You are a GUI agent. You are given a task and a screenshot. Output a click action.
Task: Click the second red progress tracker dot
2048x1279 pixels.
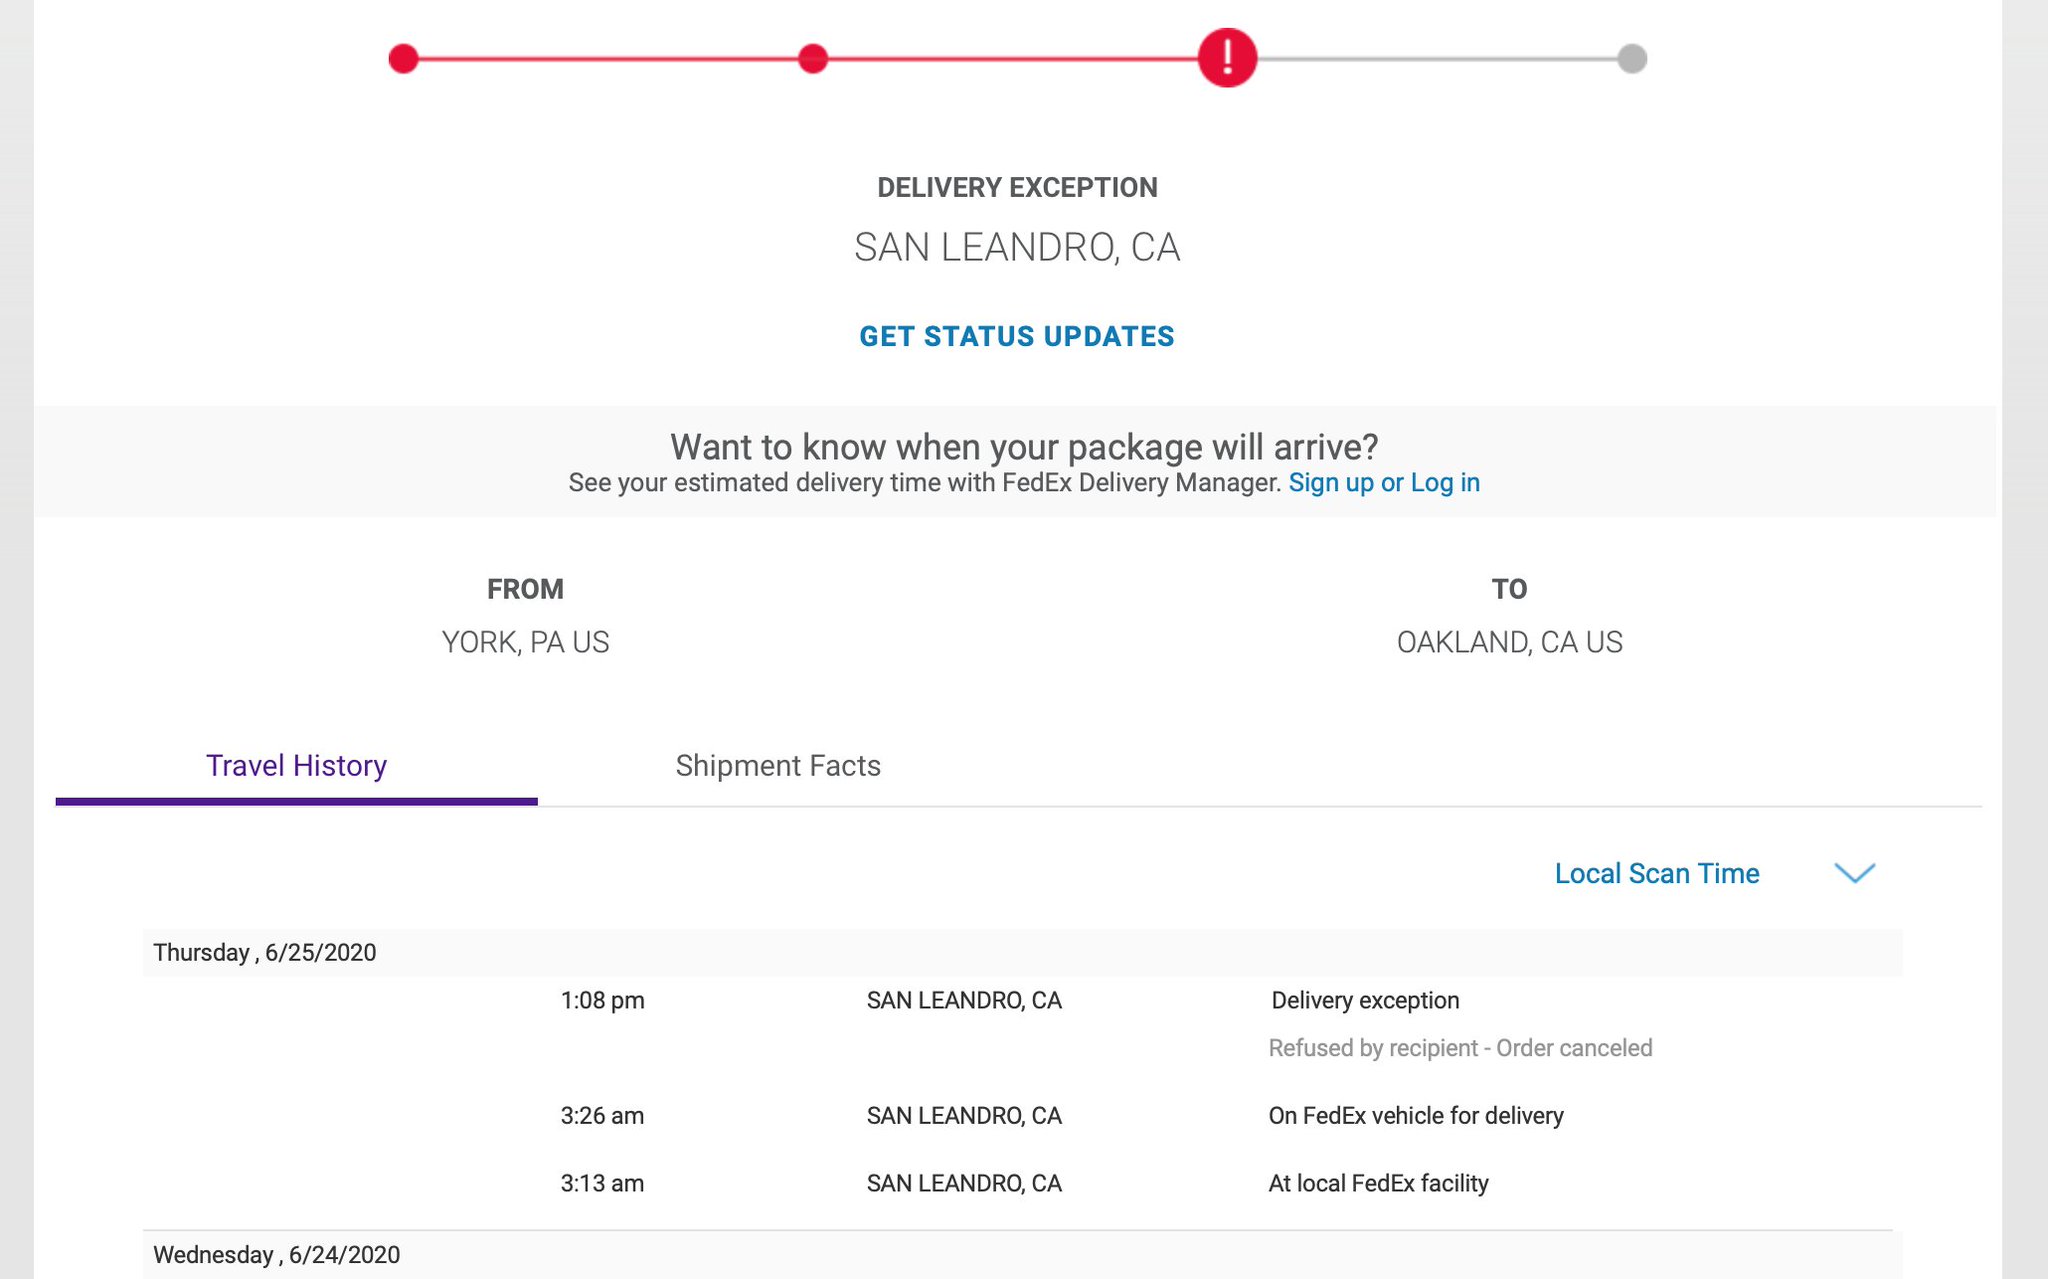click(x=813, y=58)
